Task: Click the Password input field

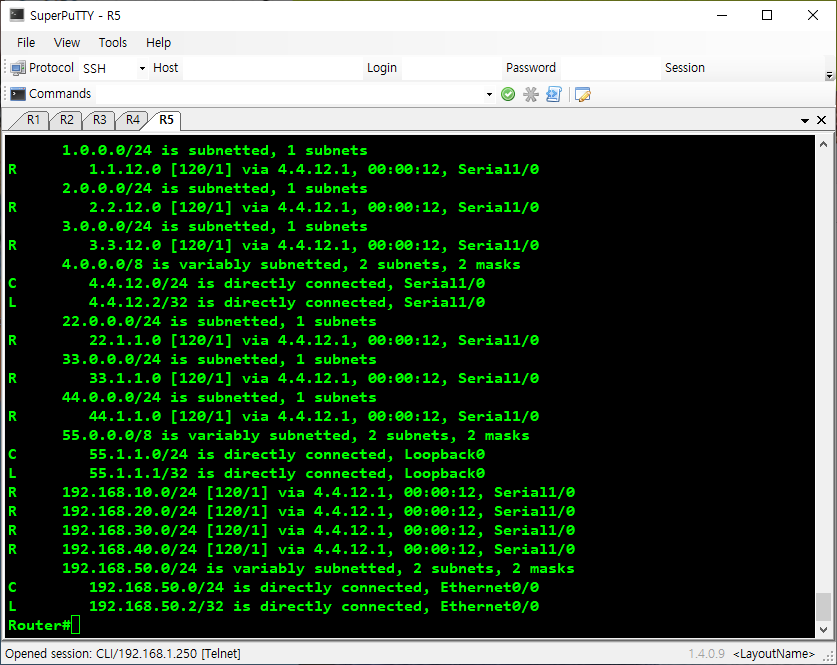Action: [611, 68]
